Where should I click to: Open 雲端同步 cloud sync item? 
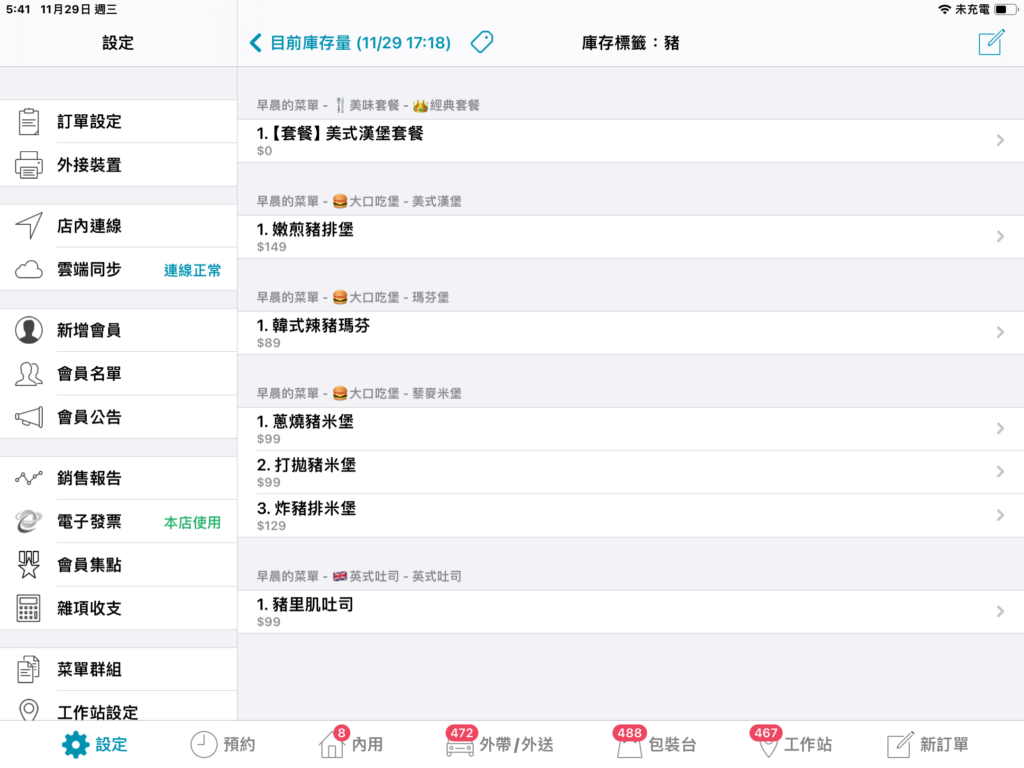coord(118,270)
